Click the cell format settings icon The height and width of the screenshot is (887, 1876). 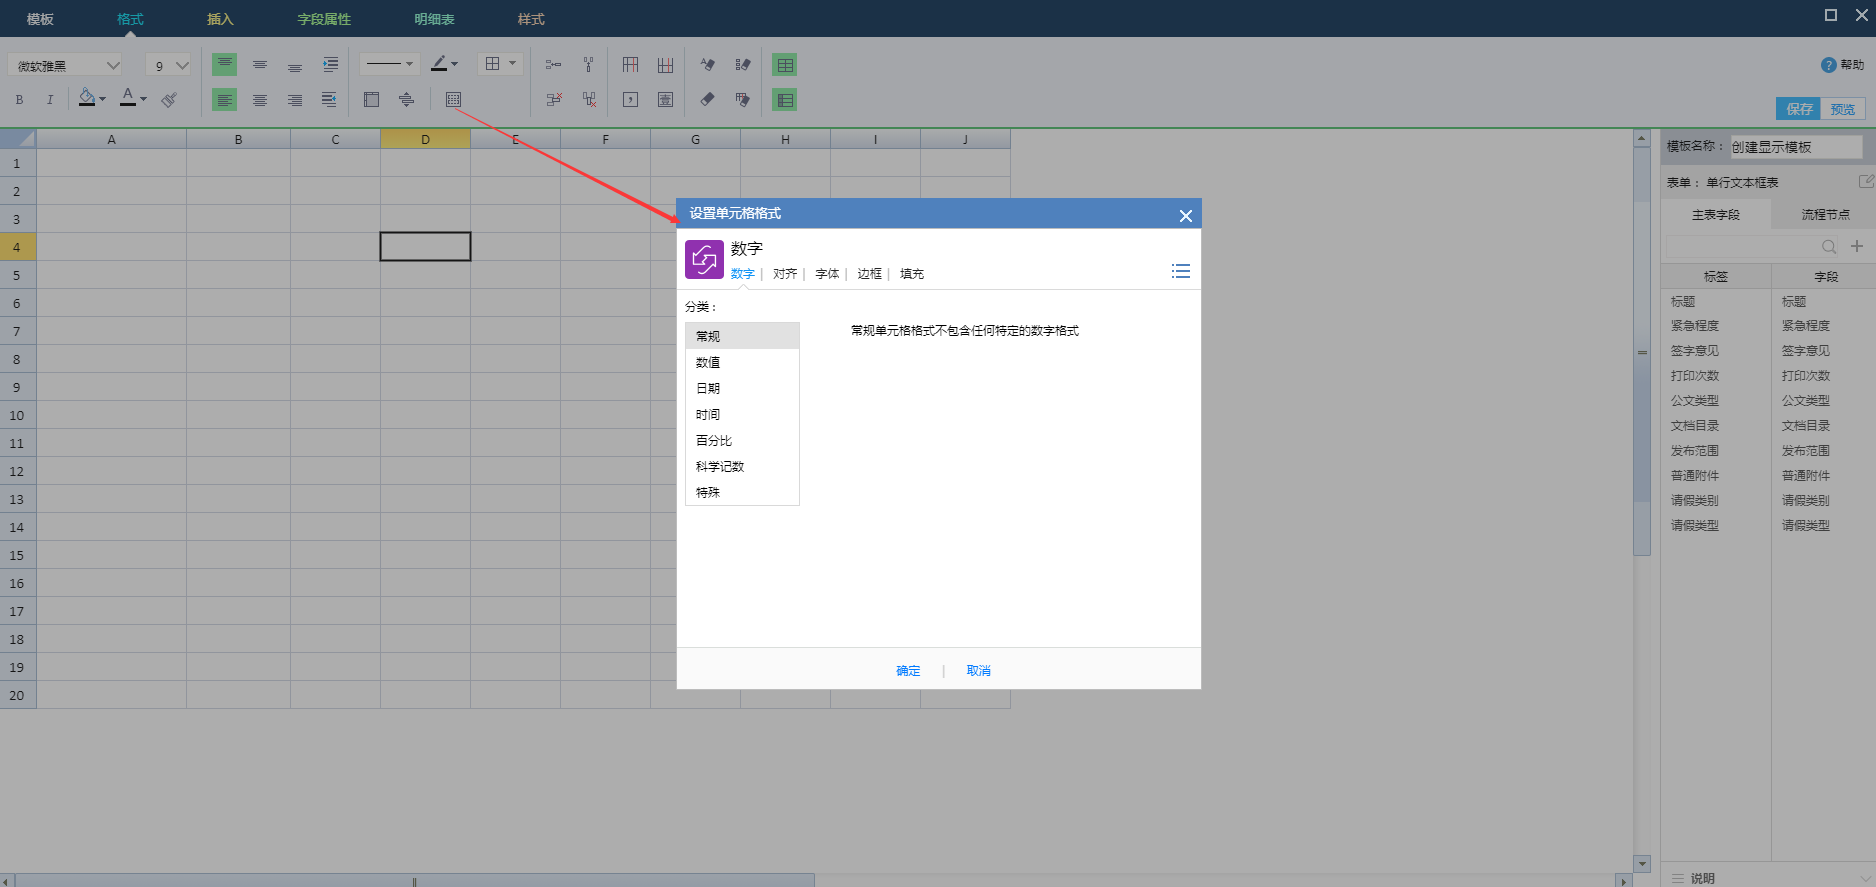[453, 99]
